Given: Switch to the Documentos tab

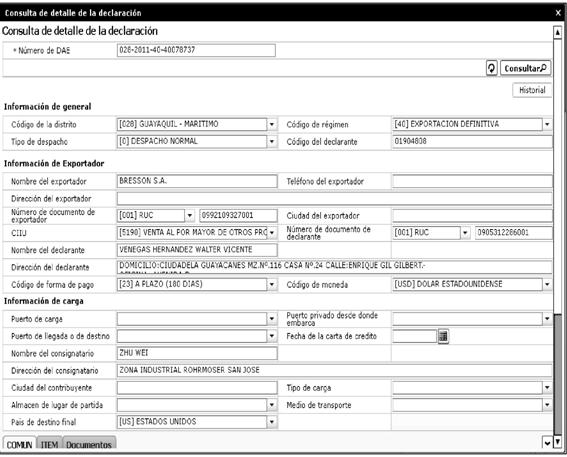Looking at the screenshot, I should point(89,444).
